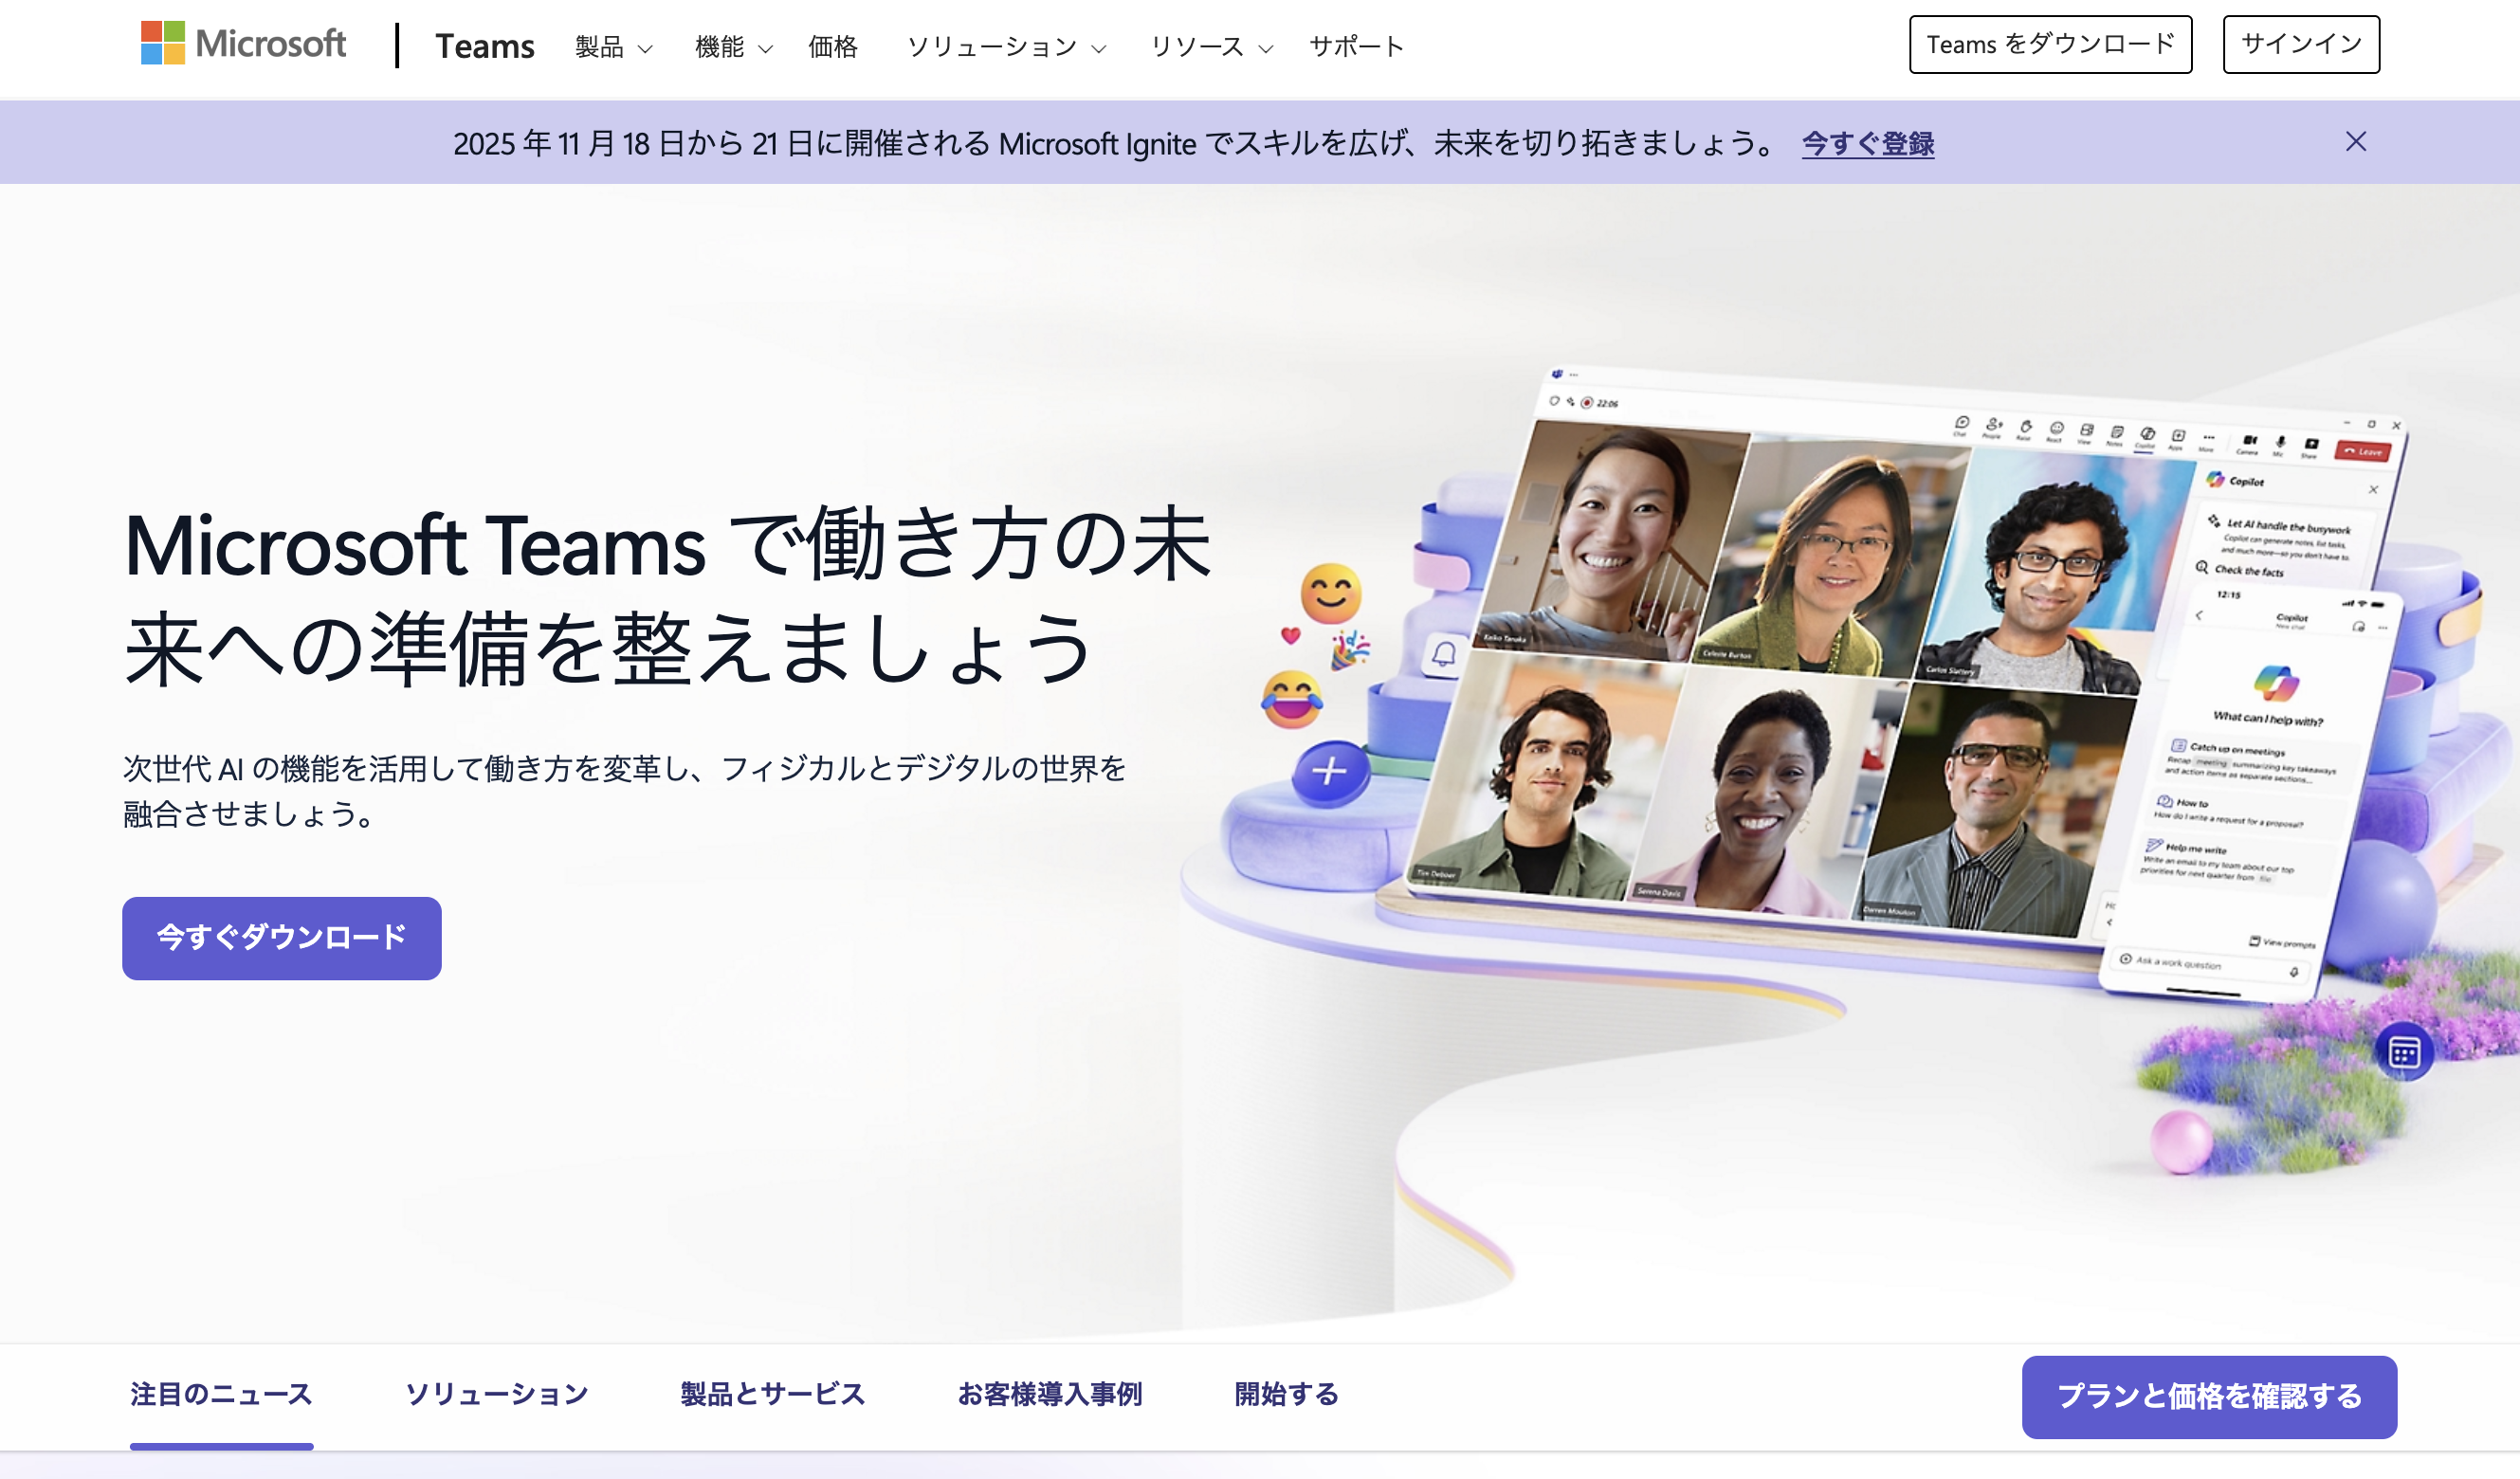Expand the ソリューション navigation dropdown
The width and height of the screenshot is (2520, 1479).
click(x=1004, y=46)
